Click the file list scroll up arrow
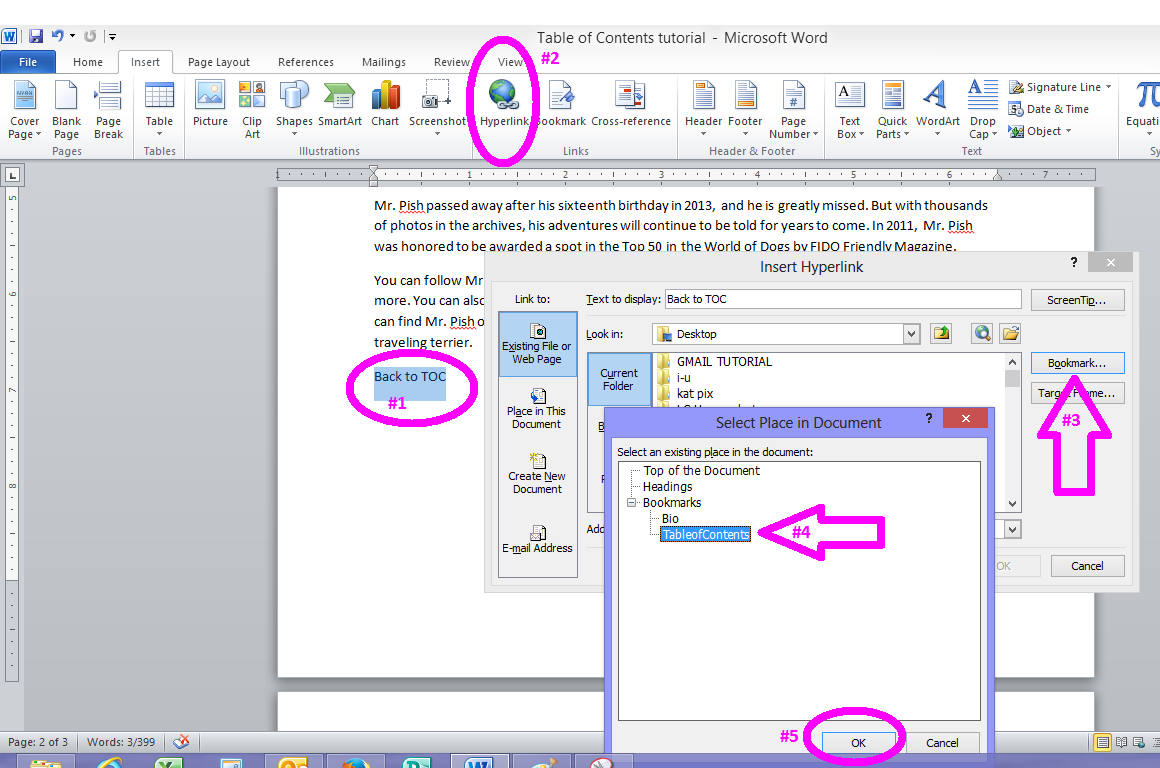The height and width of the screenshot is (768, 1160). (x=1012, y=362)
